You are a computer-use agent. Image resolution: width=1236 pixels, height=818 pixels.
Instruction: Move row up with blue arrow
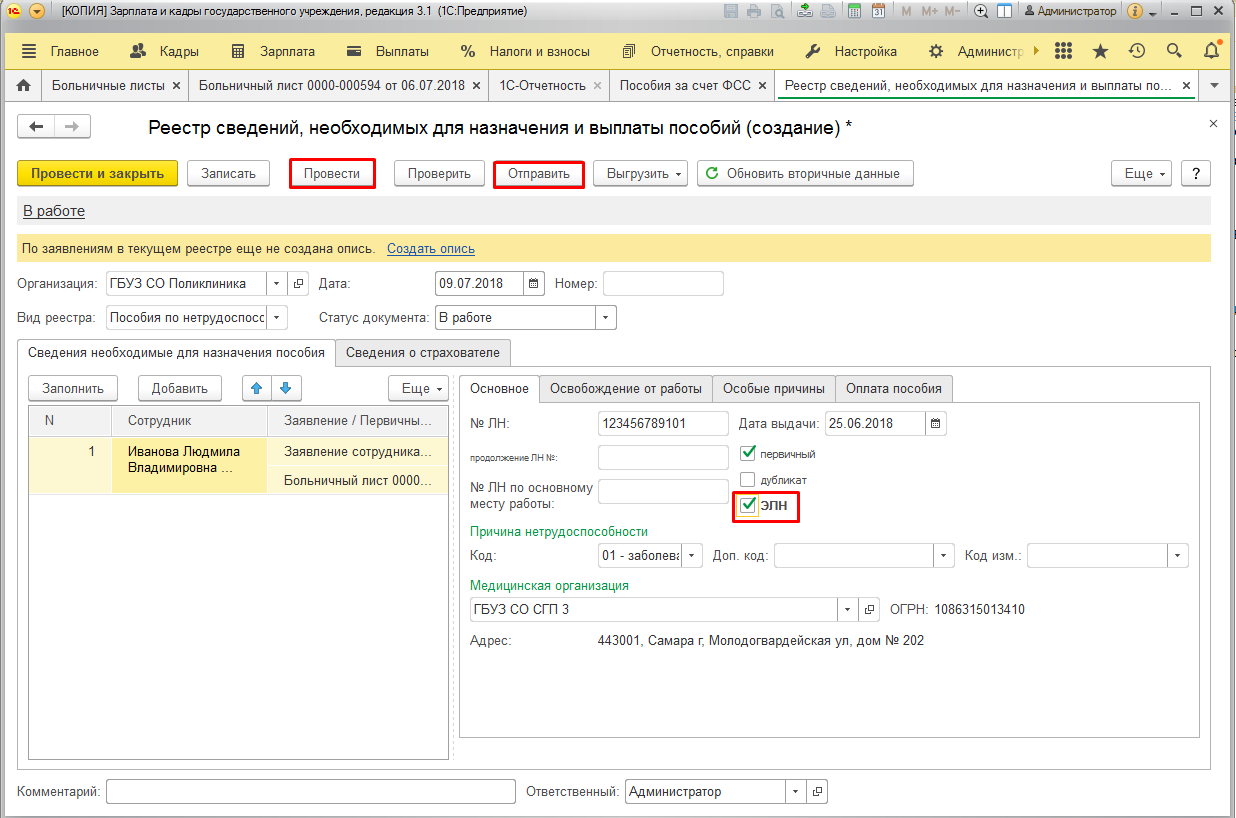point(257,389)
